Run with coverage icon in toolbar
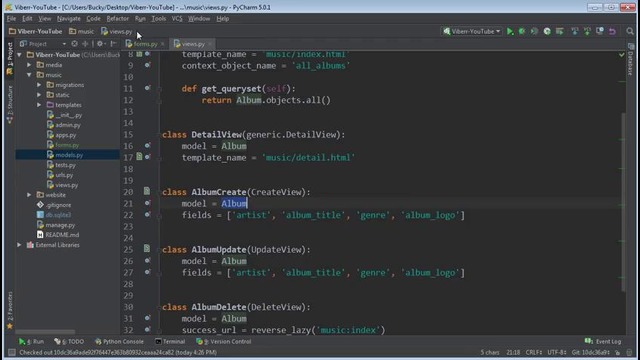The width and height of the screenshot is (640, 360). (x=534, y=31)
